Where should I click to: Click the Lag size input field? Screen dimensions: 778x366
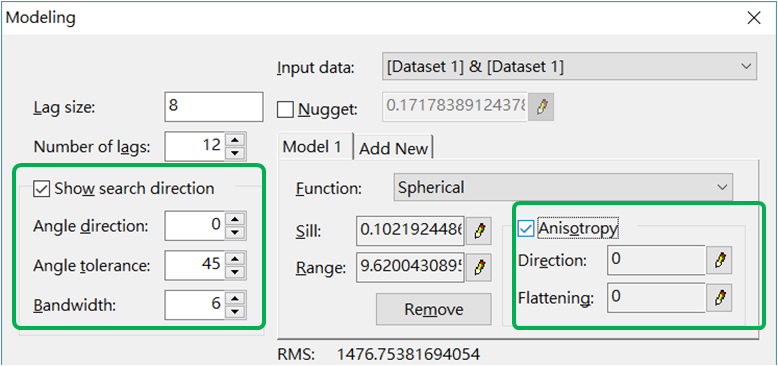tap(213, 107)
